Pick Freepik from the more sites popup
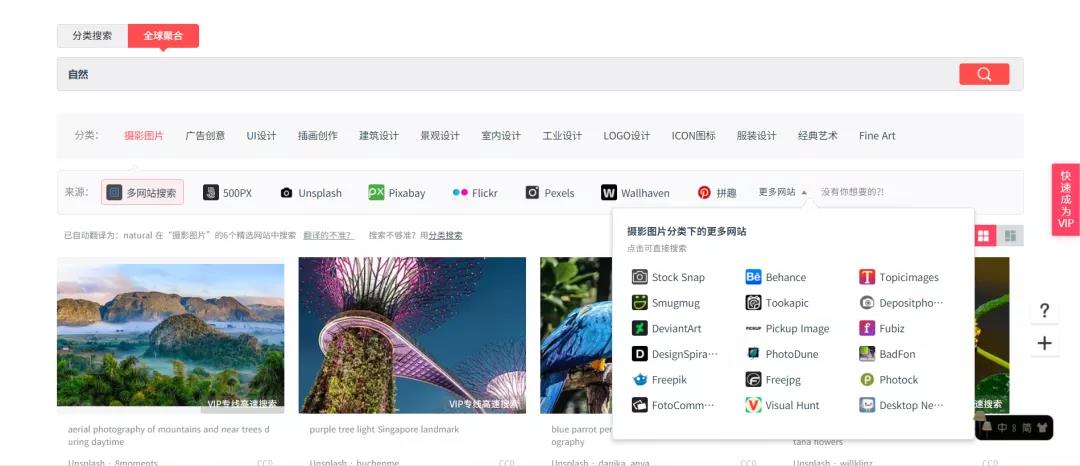This screenshot has width=1080, height=466. 660,380
